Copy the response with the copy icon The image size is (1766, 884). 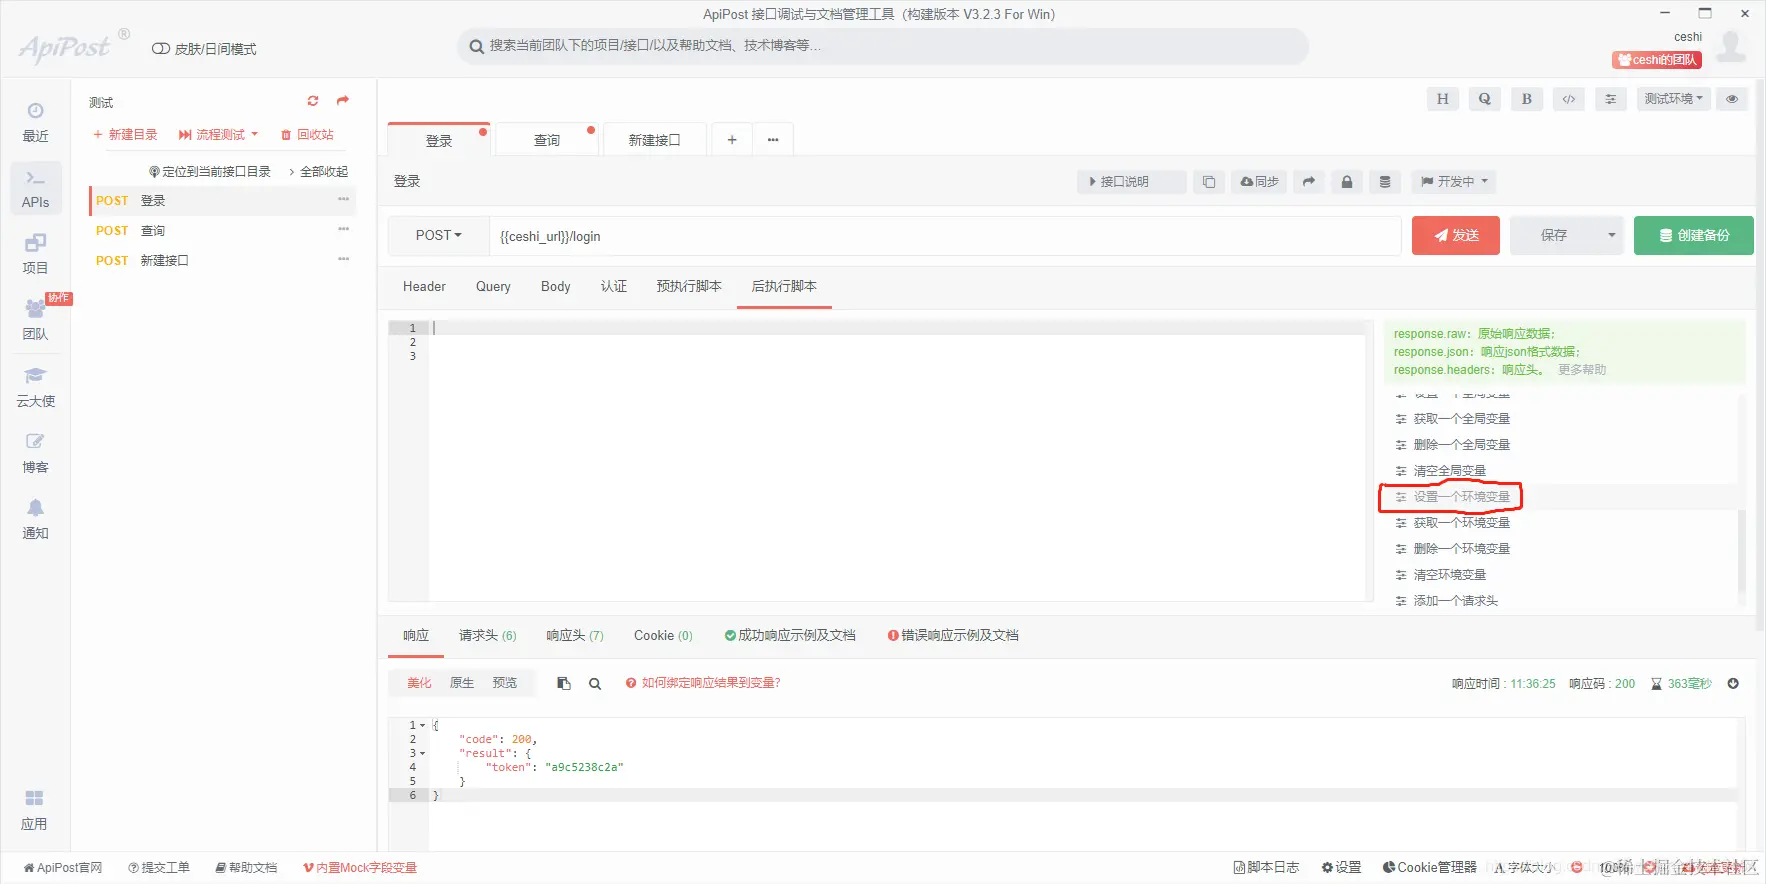point(564,683)
